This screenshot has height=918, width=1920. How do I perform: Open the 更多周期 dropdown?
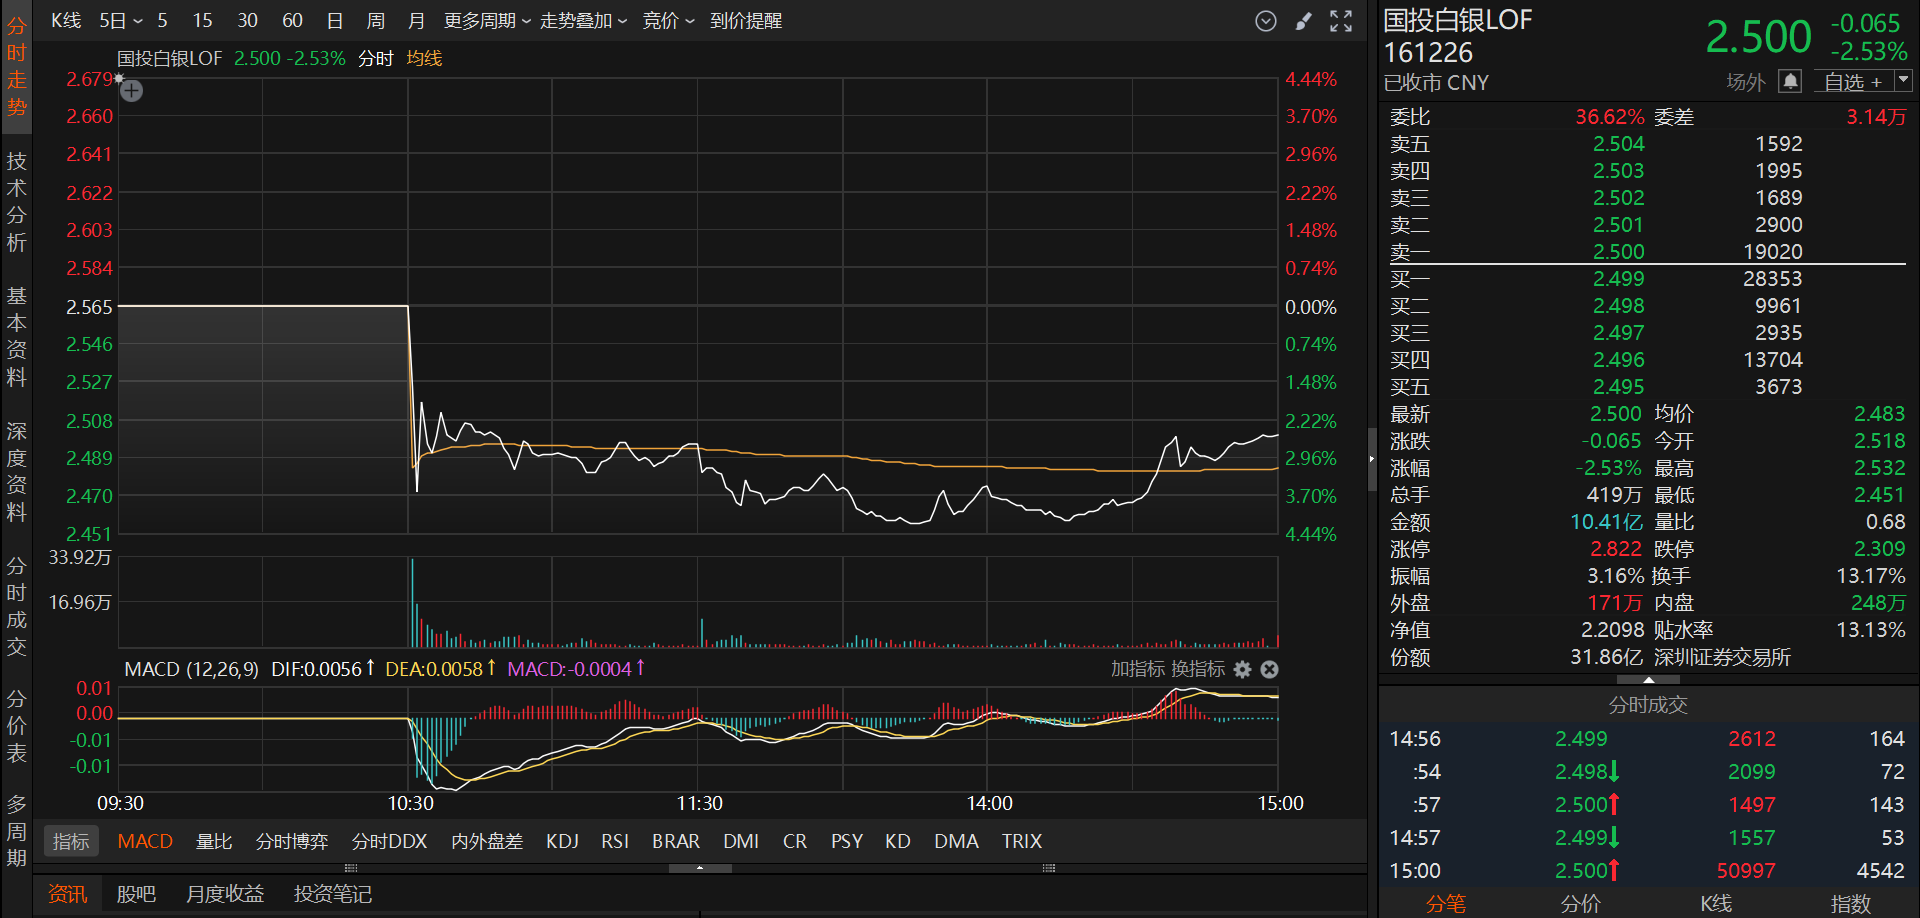487,21
